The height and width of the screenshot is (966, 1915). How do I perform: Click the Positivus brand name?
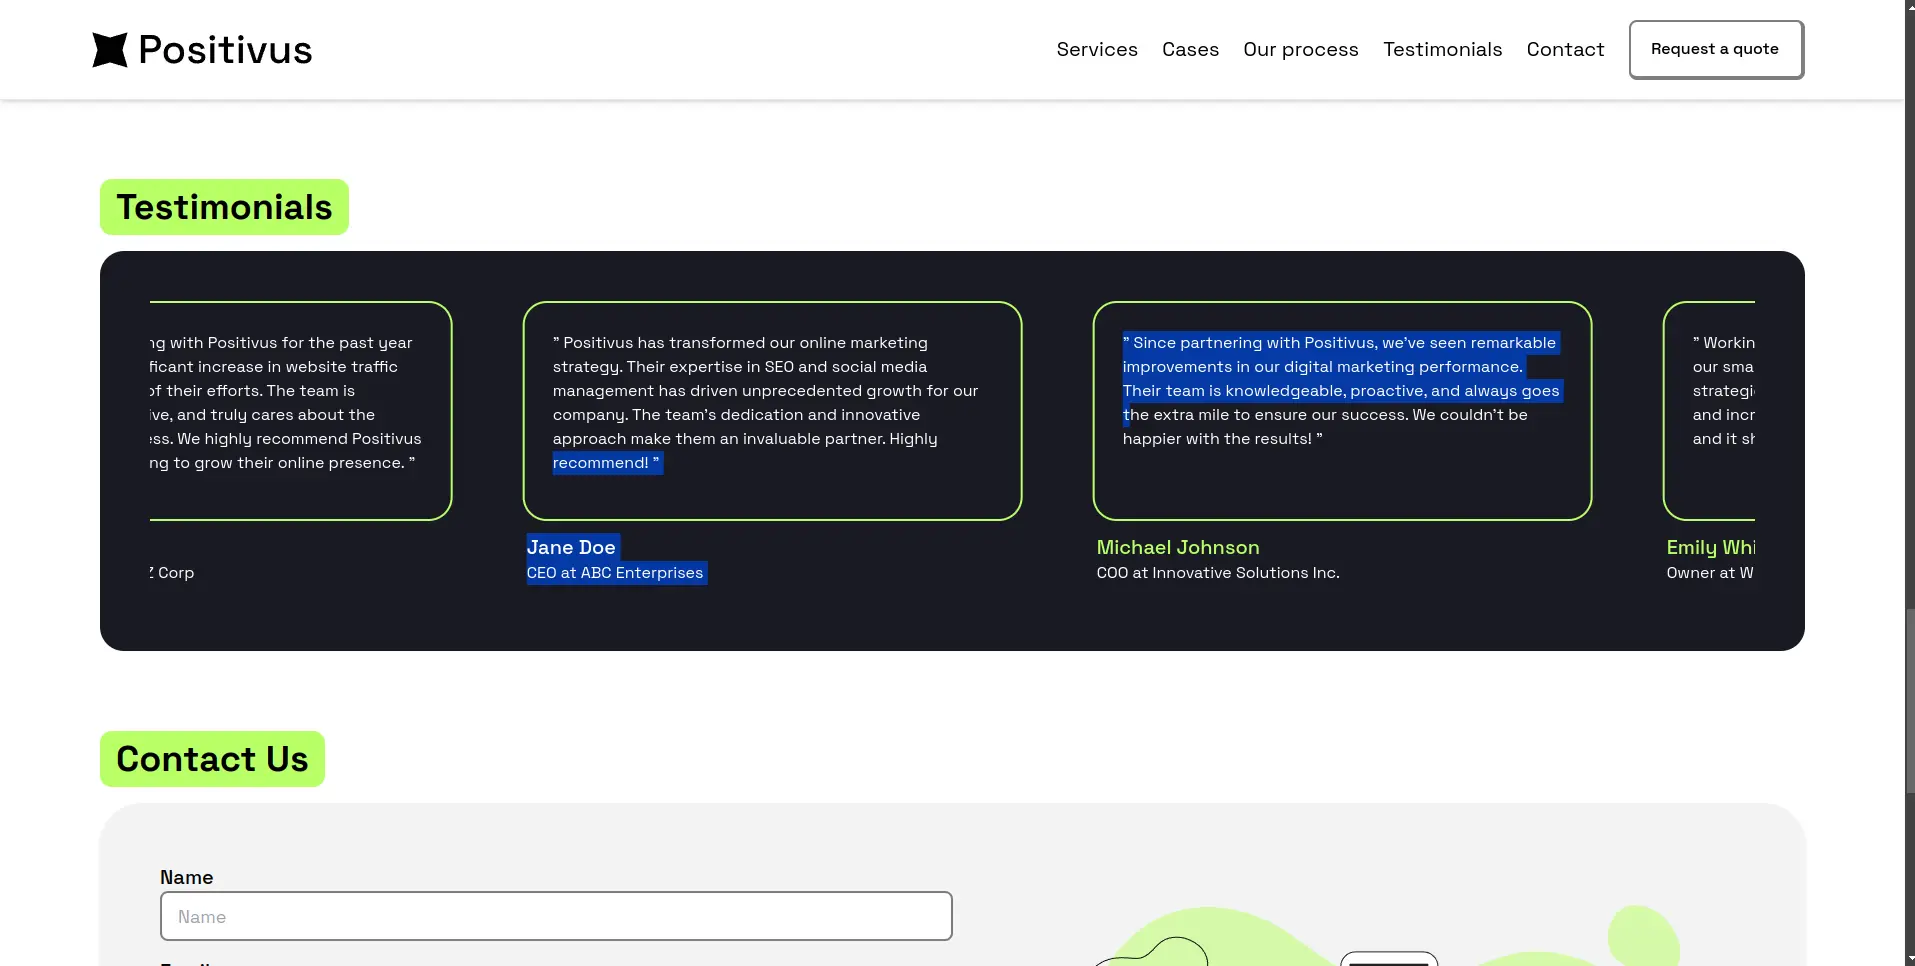[225, 50]
